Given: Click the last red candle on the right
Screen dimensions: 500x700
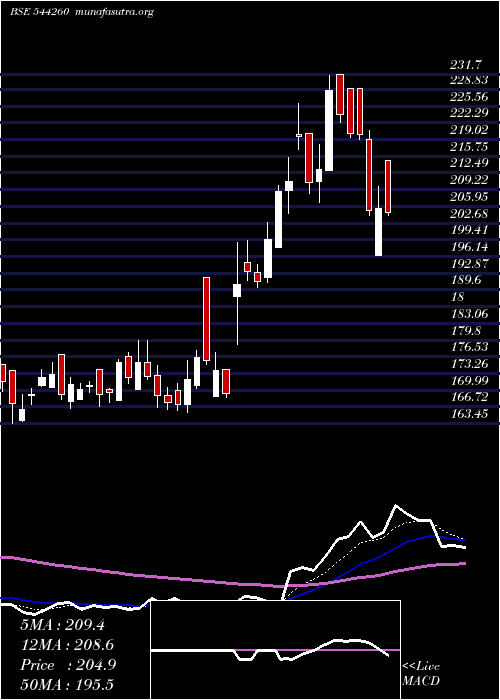Looking at the screenshot, I should 388,186.
